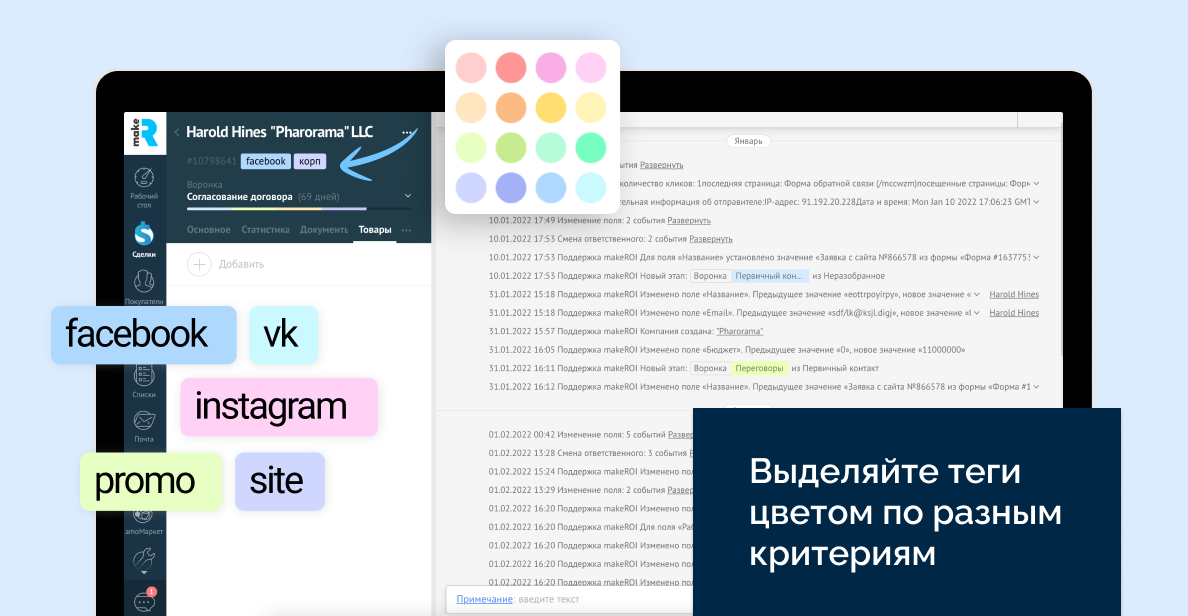
Task: Click the «Первичный кон...» stage label
Action: tap(769, 276)
